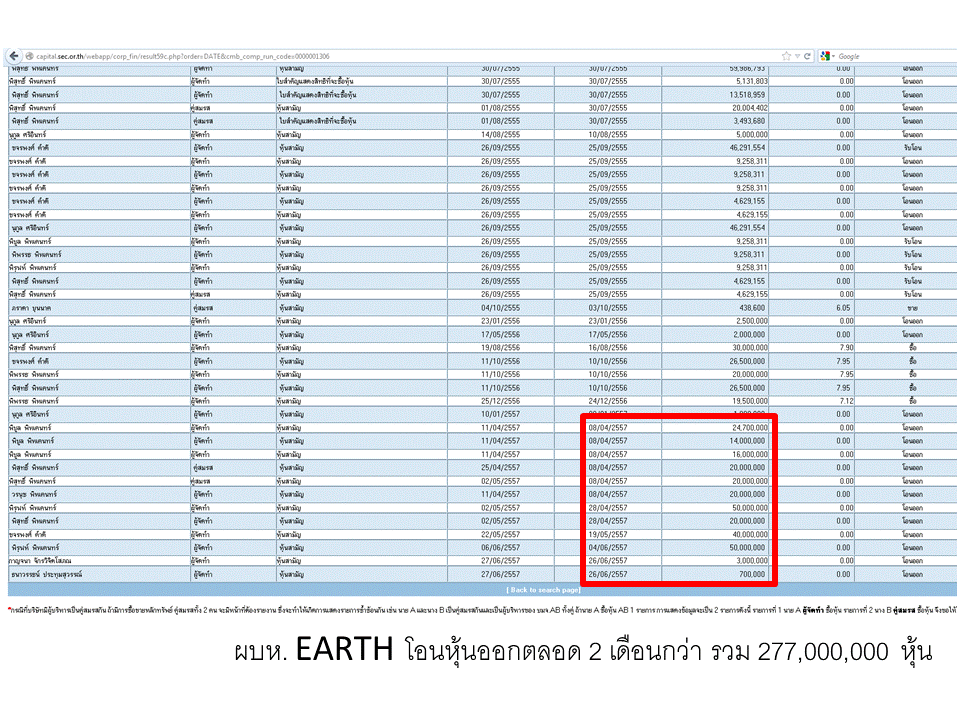Reload the page with the refresh icon
Viewport: 960px width, 720px height.
808,56
